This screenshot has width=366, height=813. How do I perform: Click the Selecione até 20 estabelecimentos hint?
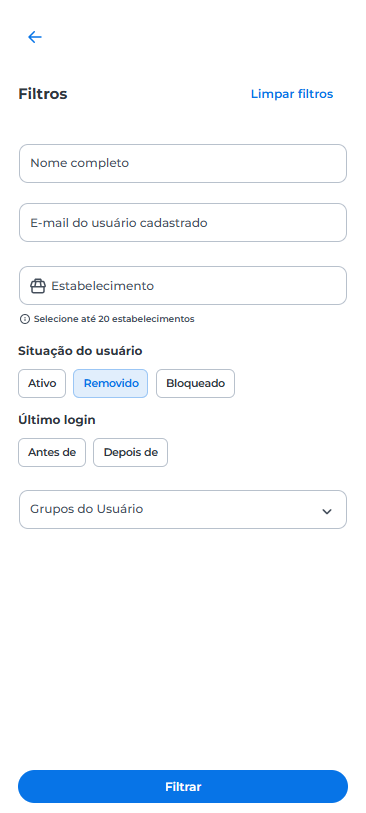click(114, 319)
